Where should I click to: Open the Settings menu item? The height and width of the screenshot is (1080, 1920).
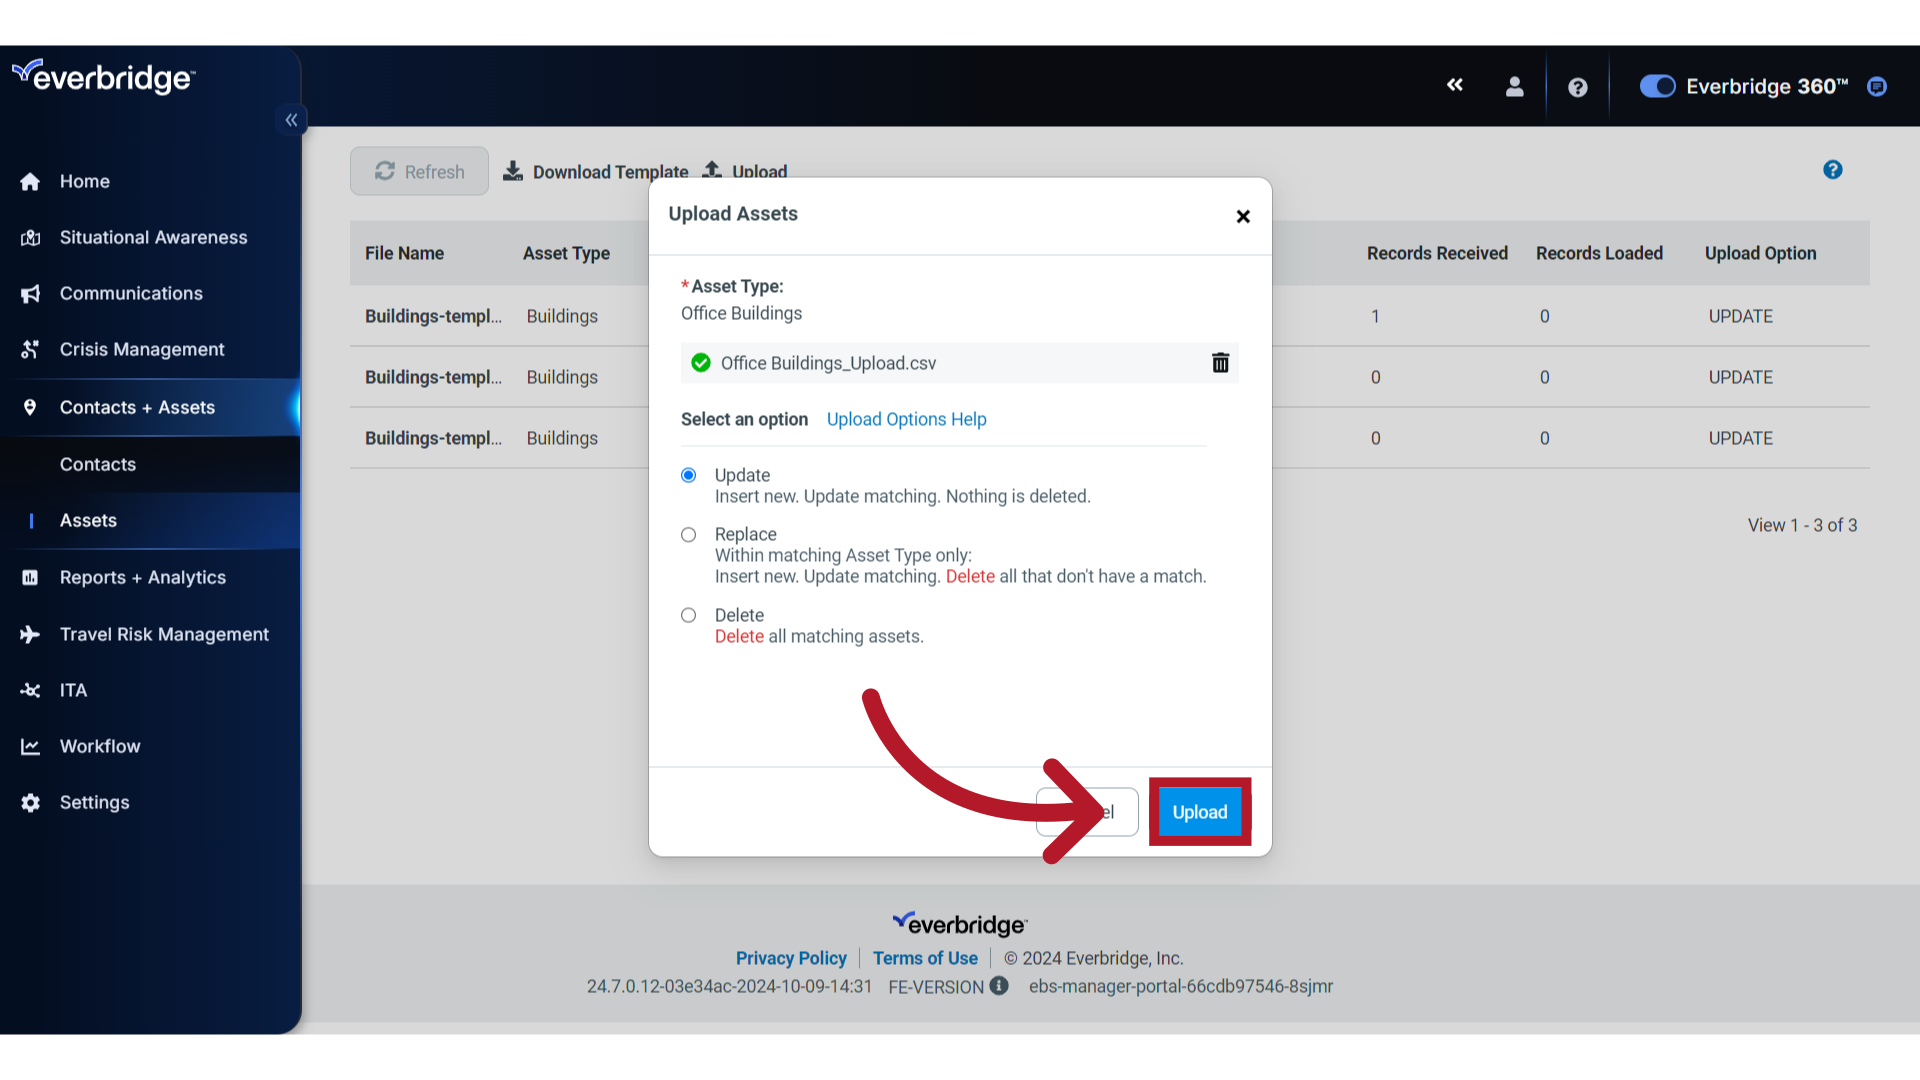point(94,802)
